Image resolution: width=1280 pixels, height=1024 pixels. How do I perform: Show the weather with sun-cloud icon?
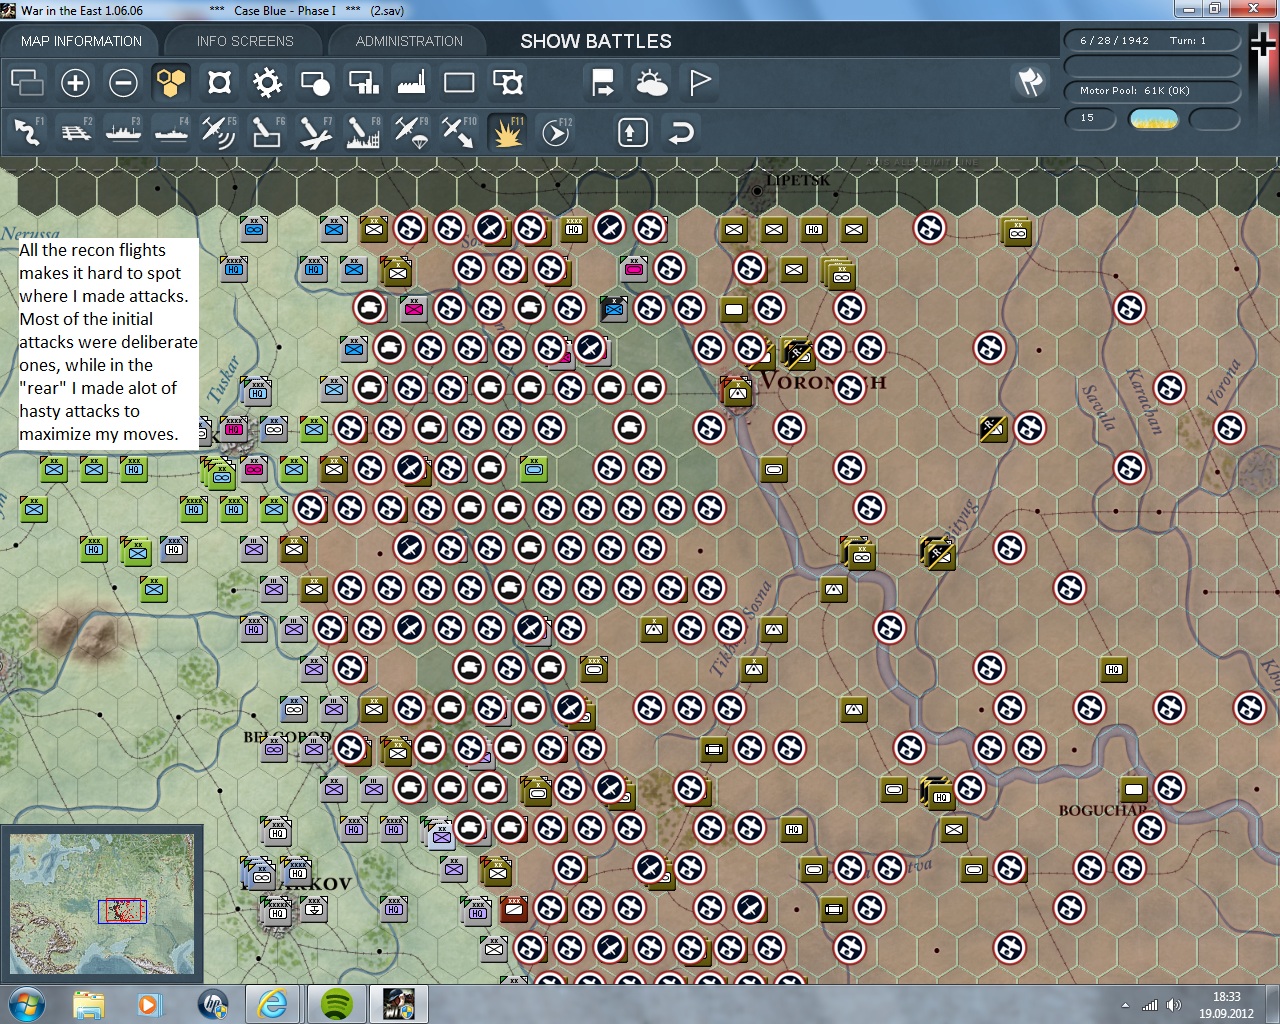pos(651,82)
